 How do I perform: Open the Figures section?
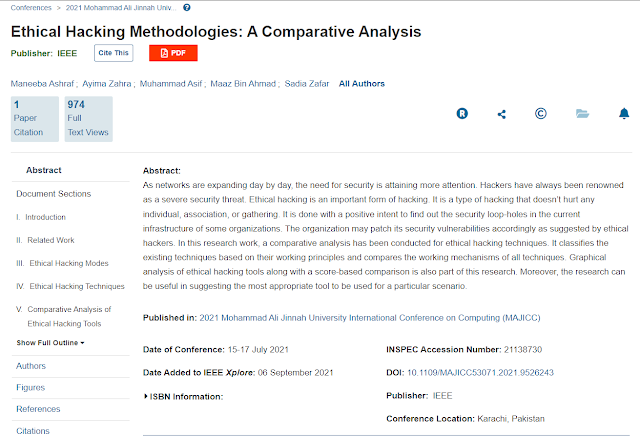[30, 387]
